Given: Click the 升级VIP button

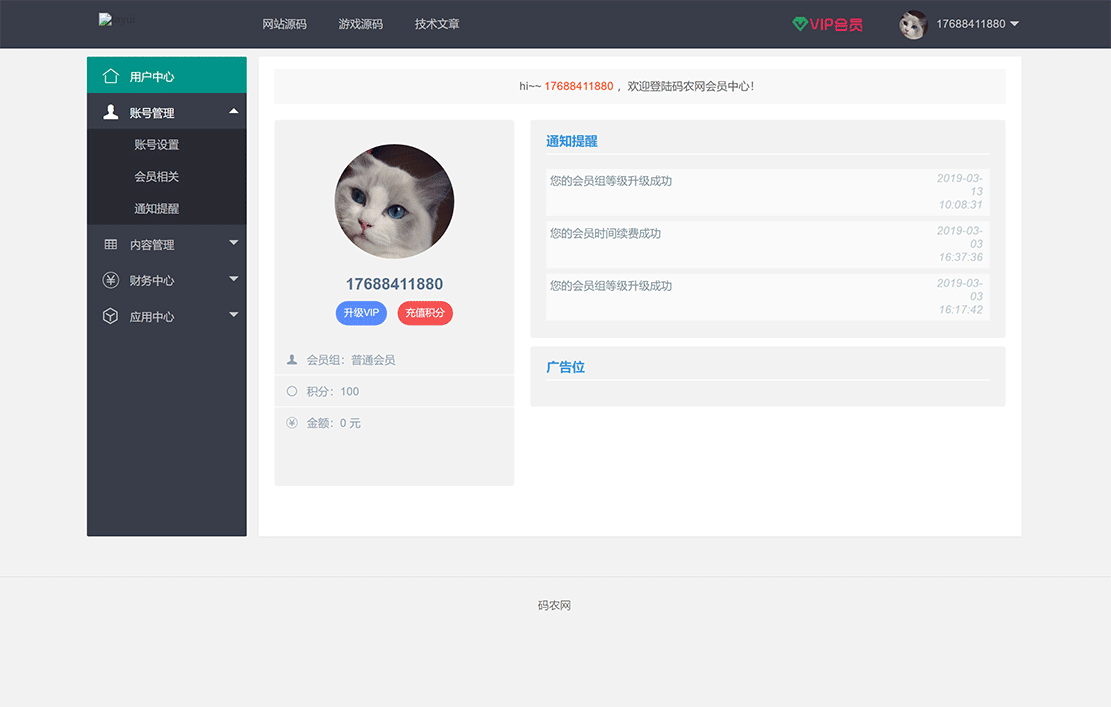Looking at the screenshot, I should [361, 312].
